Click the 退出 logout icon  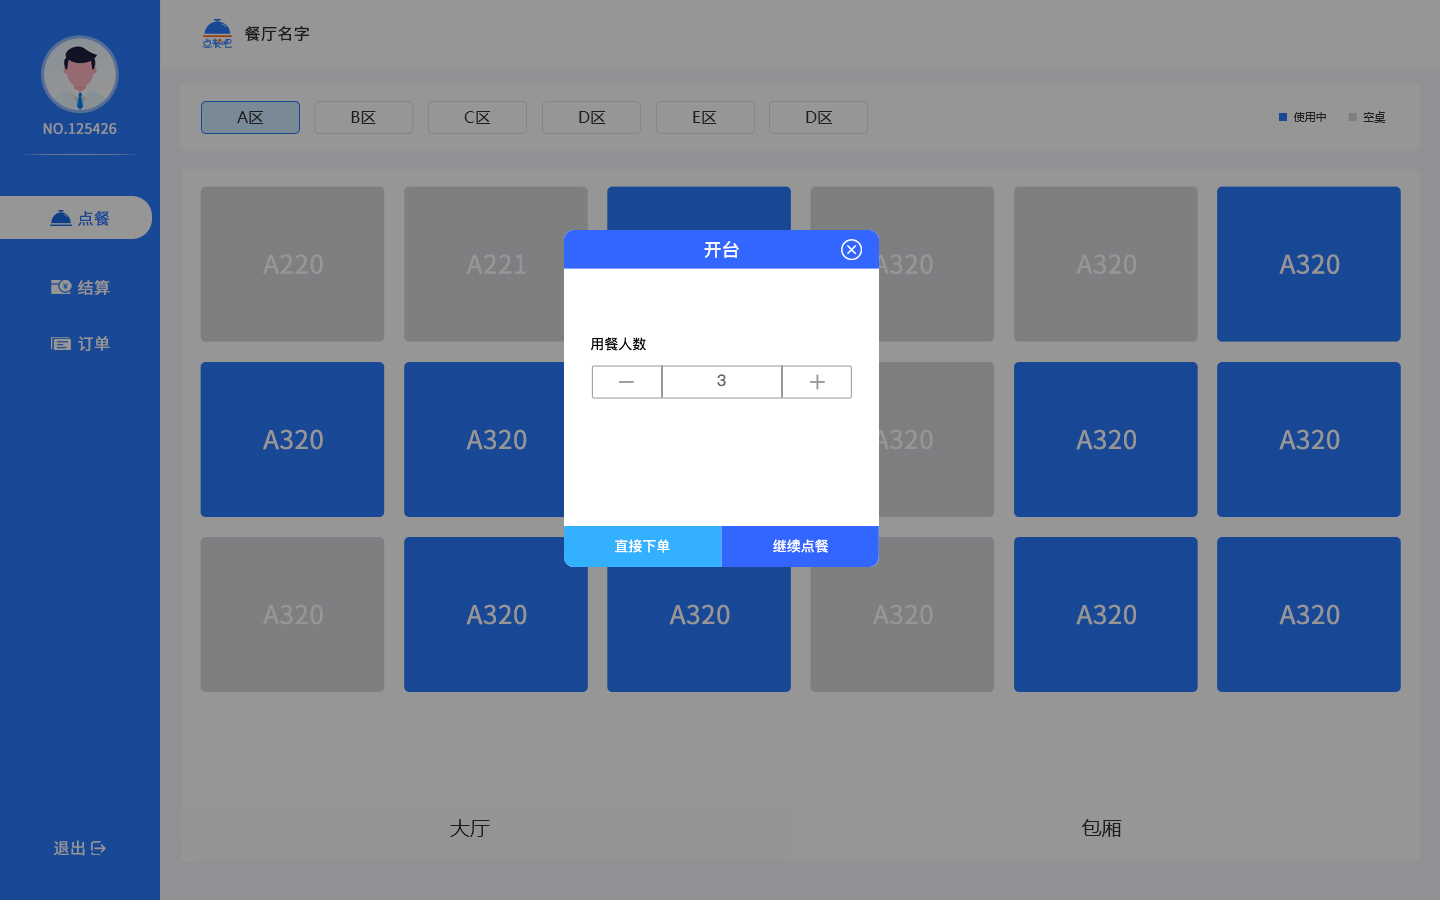pos(98,848)
